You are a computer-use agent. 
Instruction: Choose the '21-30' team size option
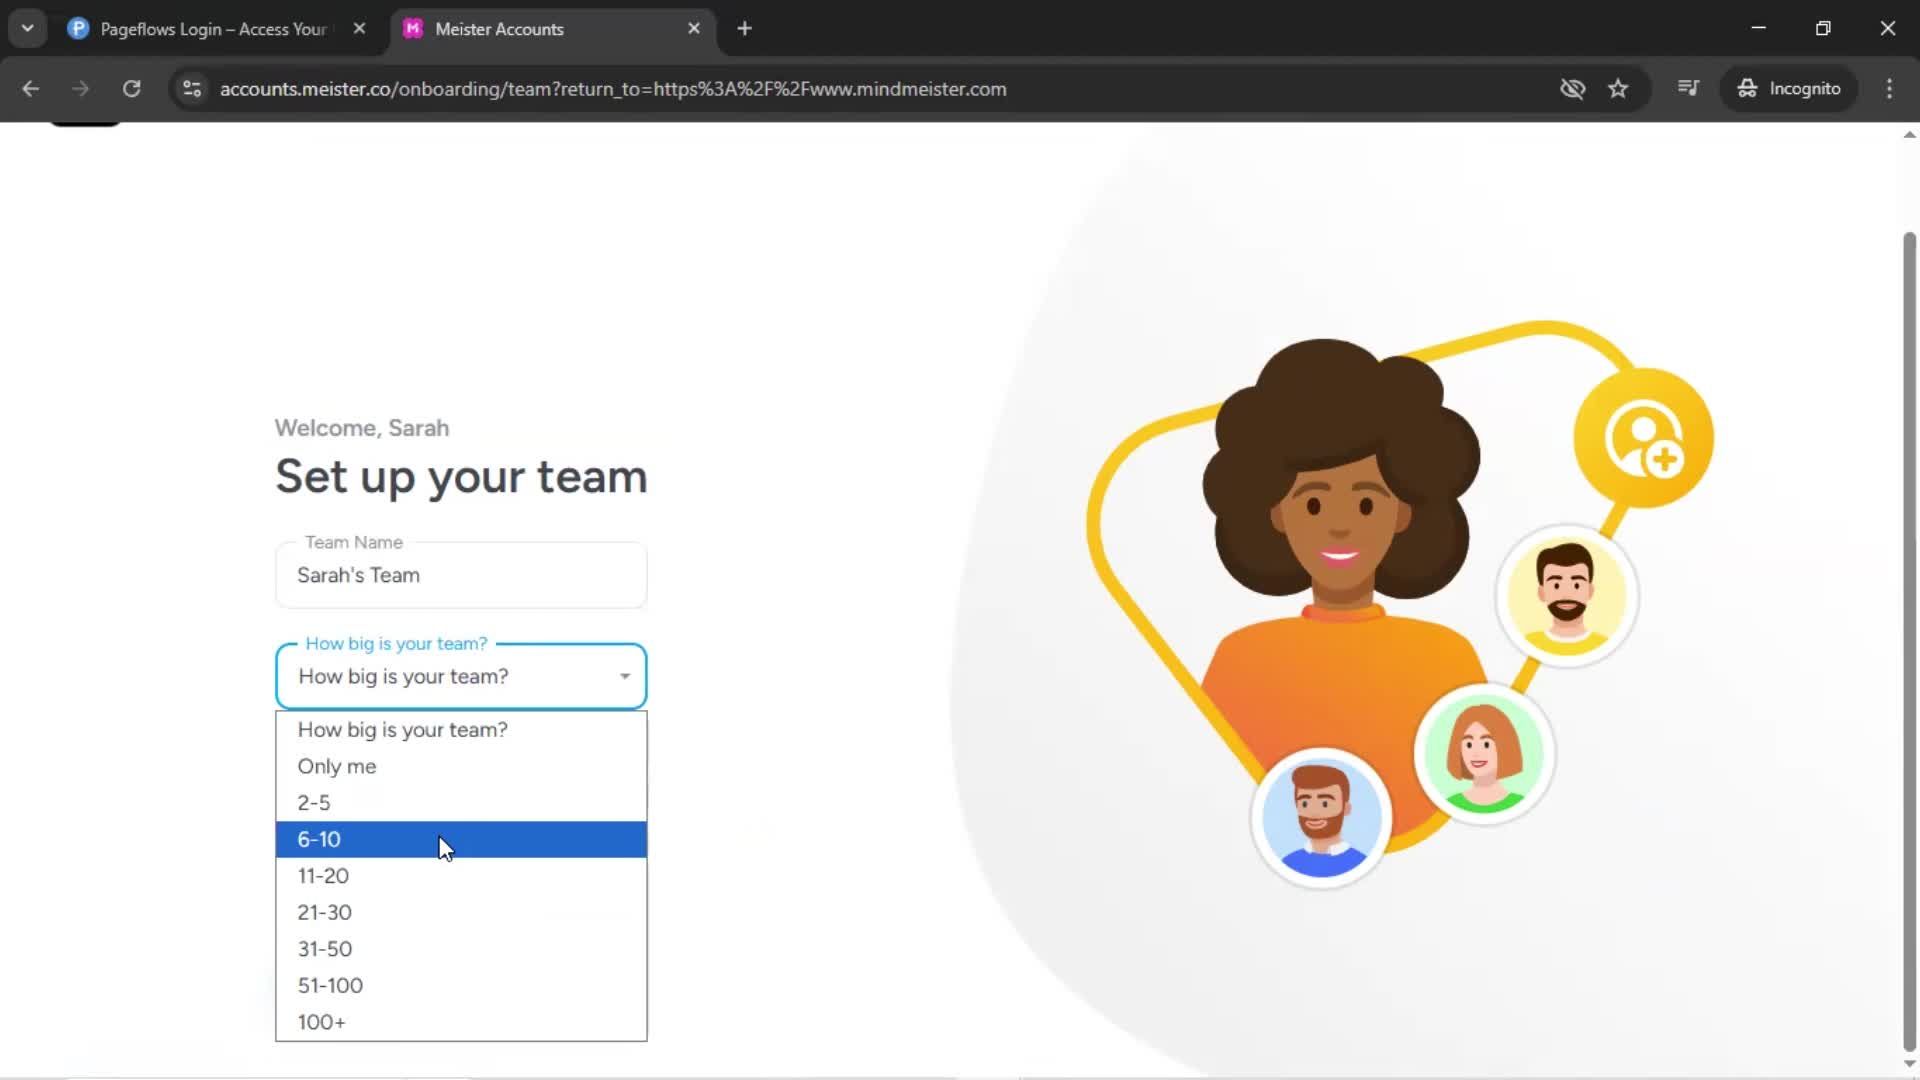(461, 912)
